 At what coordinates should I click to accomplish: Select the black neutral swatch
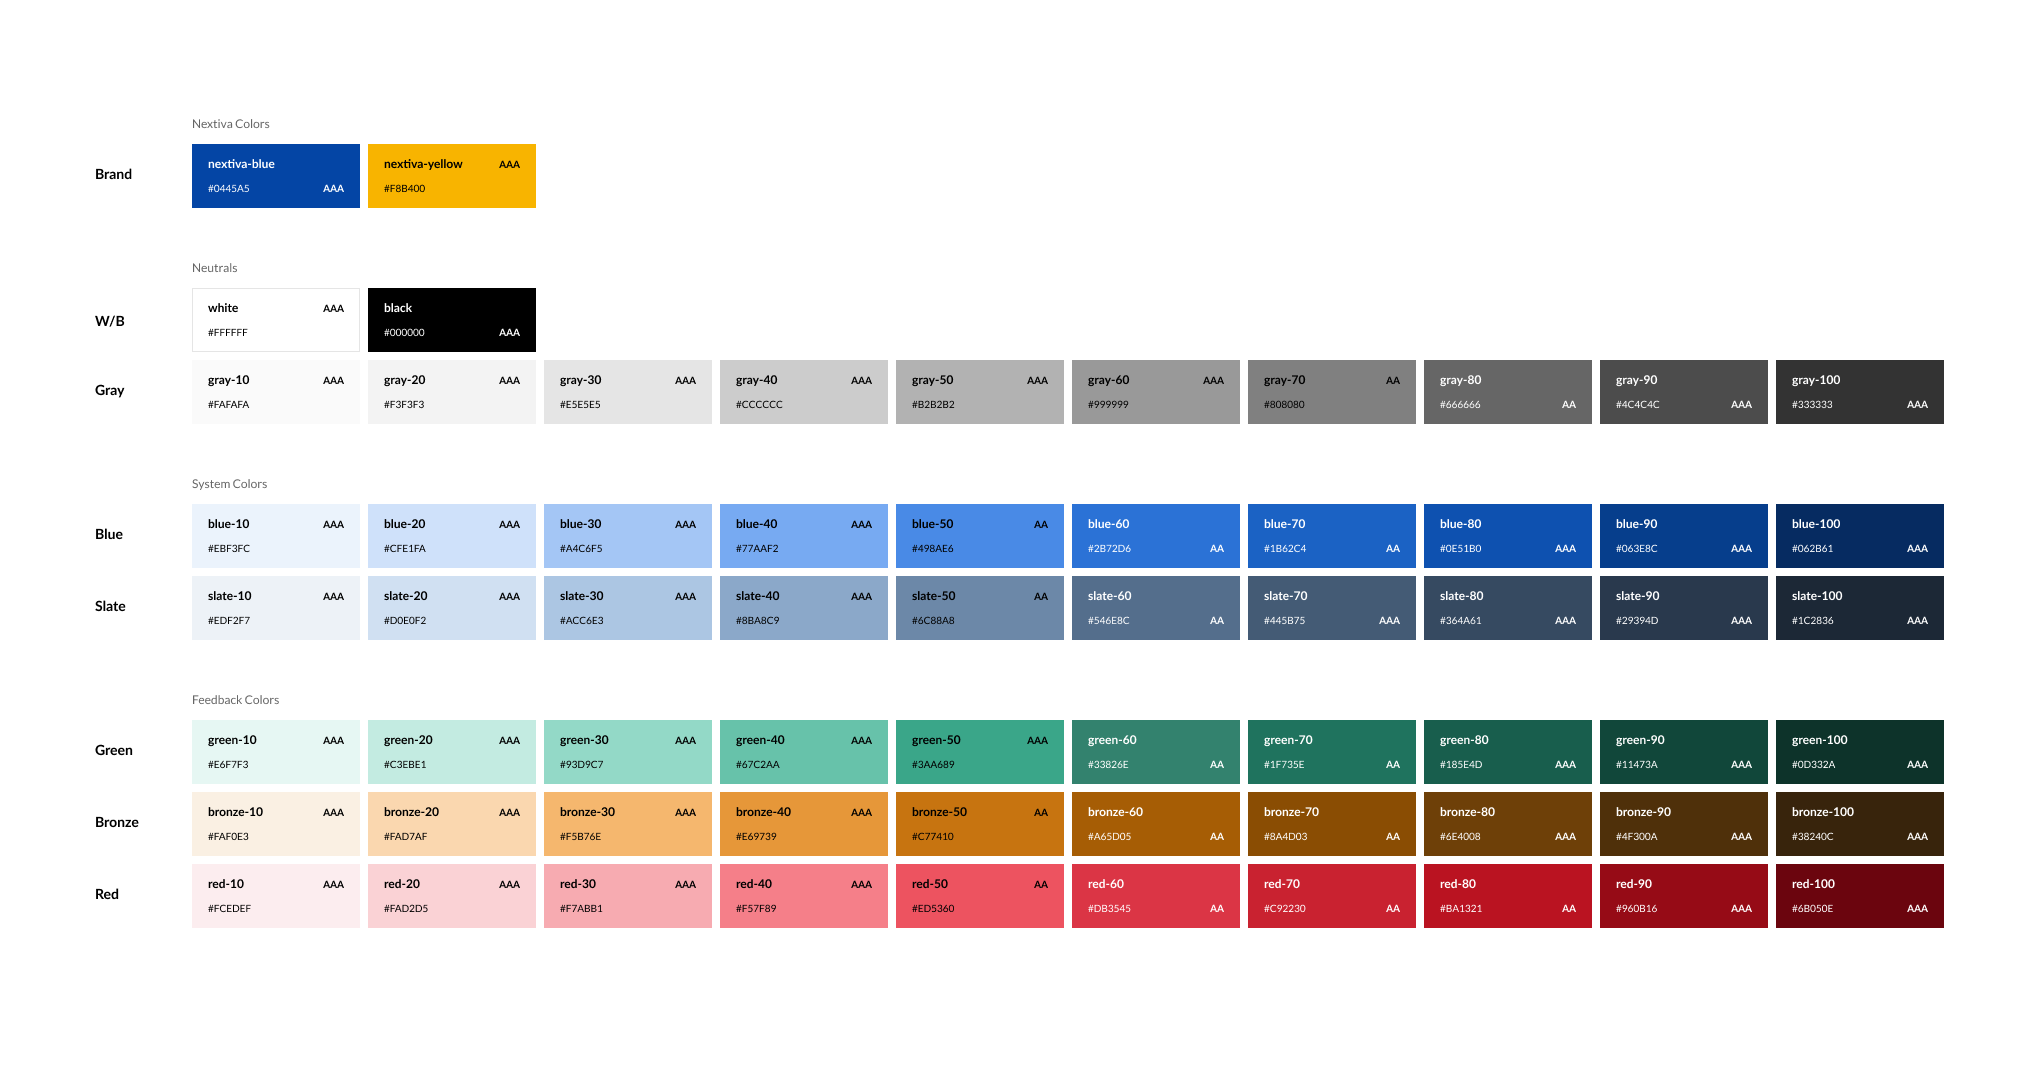(x=451, y=320)
